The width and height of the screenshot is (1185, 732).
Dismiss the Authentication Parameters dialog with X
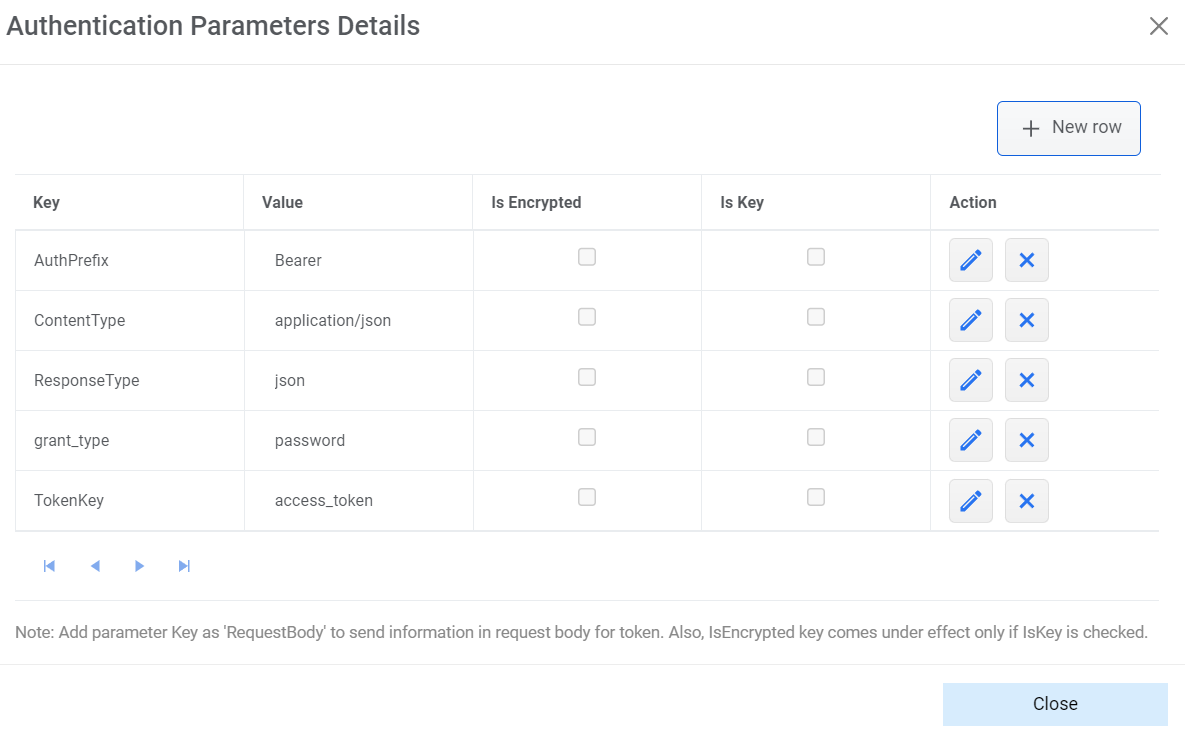click(1159, 26)
